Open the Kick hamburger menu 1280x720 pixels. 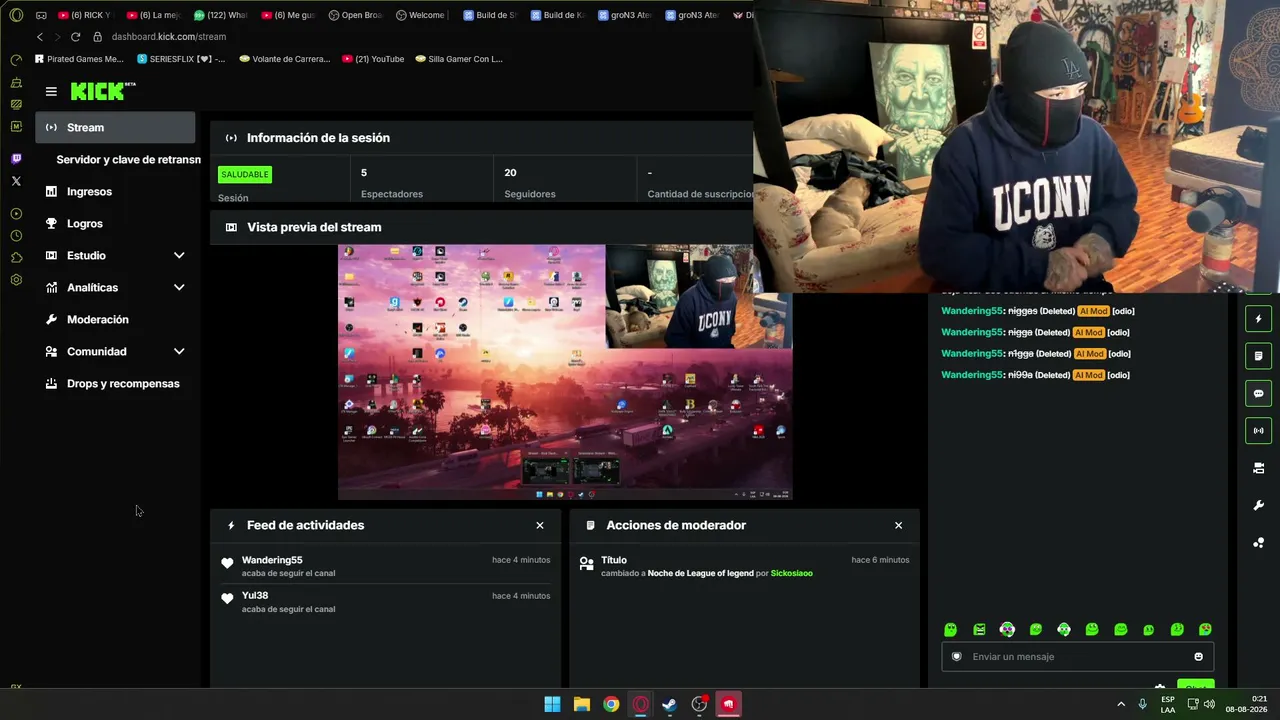point(51,91)
